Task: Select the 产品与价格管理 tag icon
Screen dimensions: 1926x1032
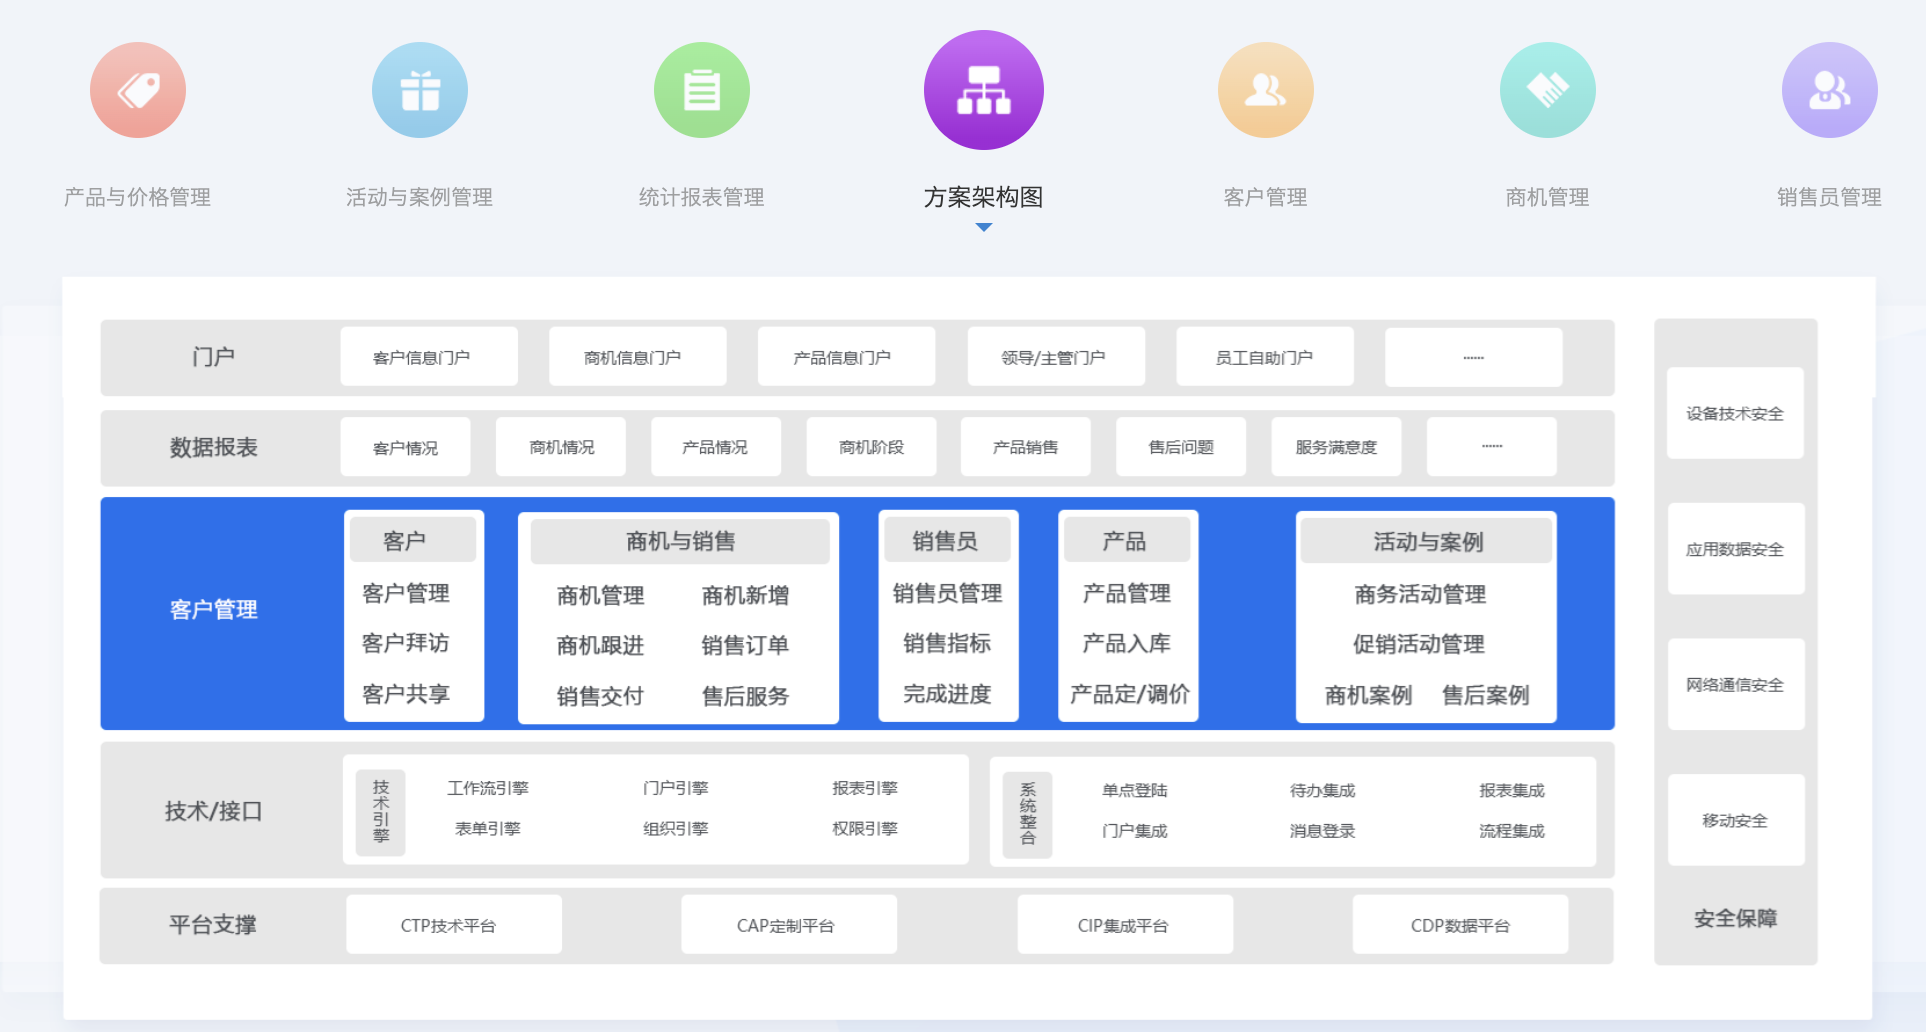Action: [138, 89]
